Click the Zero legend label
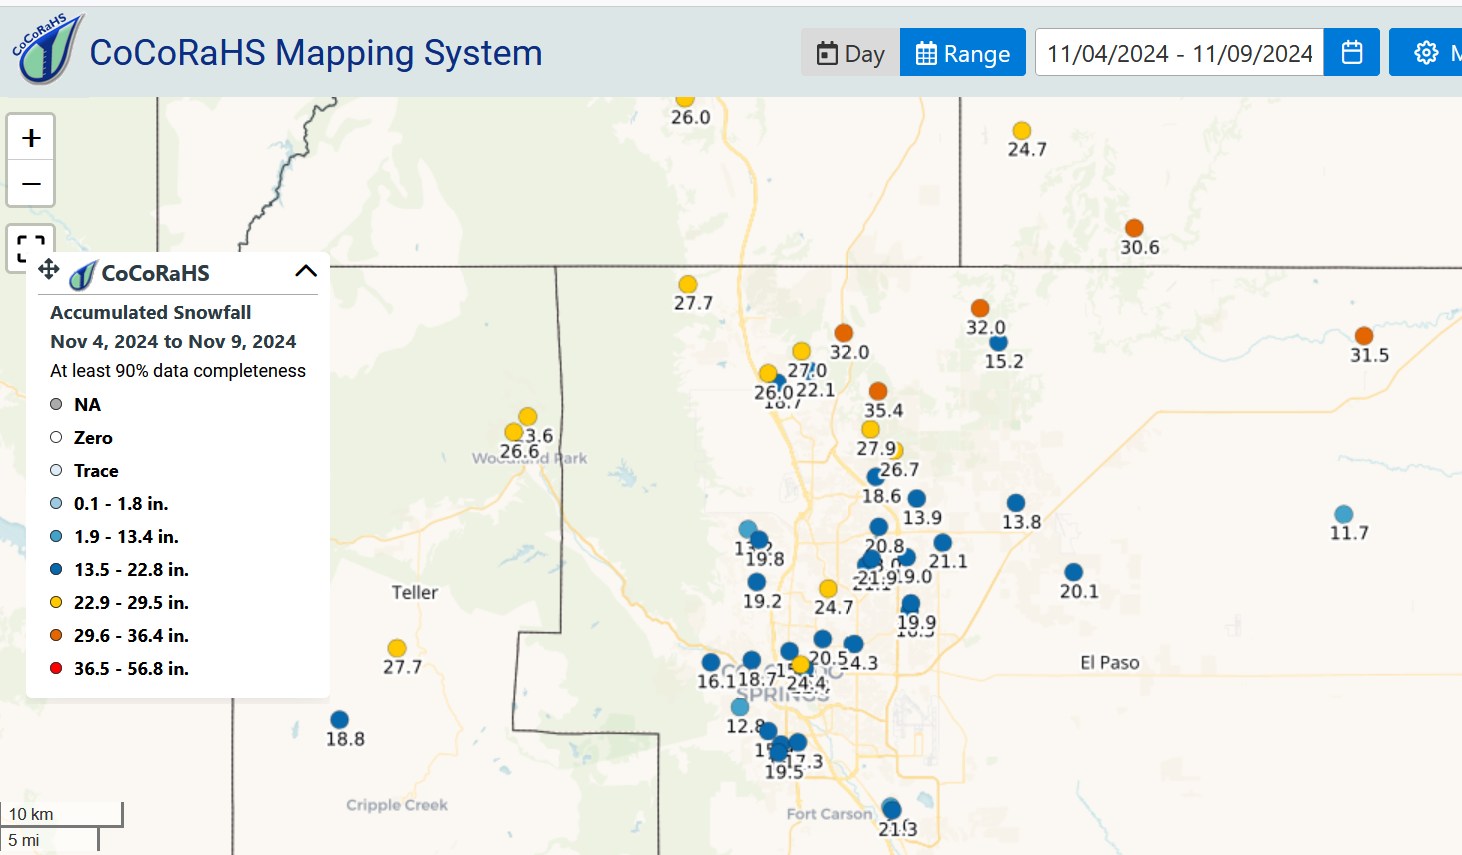Image resolution: width=1462 pixels, height=855 pixels. point(93,437)
